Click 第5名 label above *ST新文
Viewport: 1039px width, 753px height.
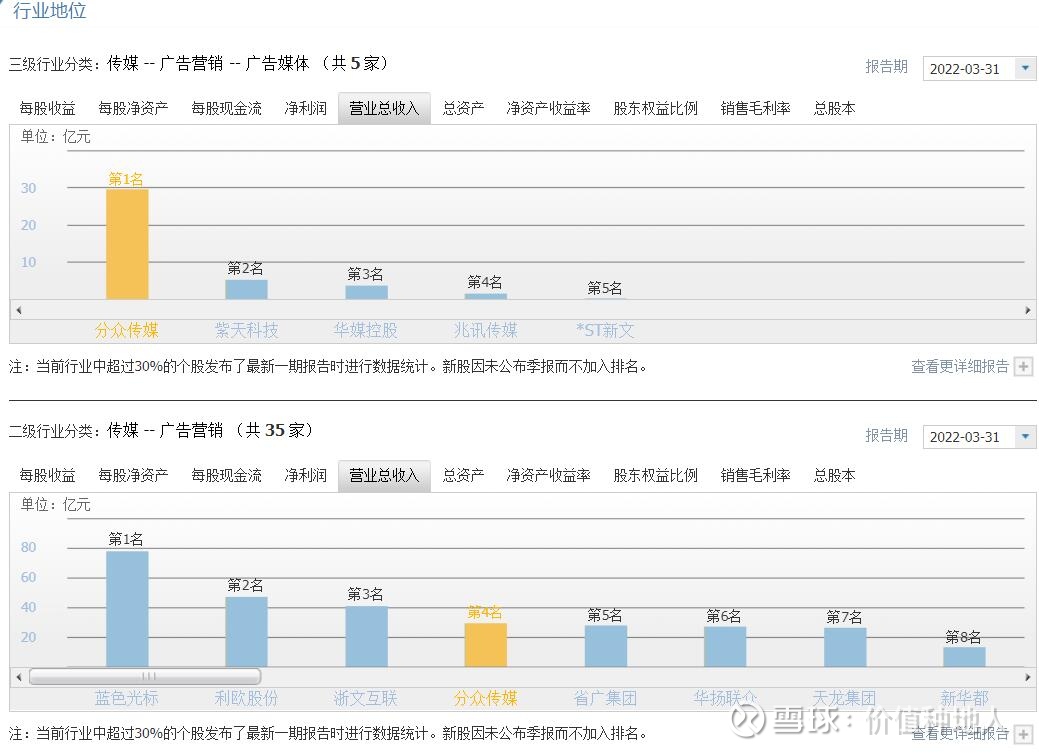(605, 288)
